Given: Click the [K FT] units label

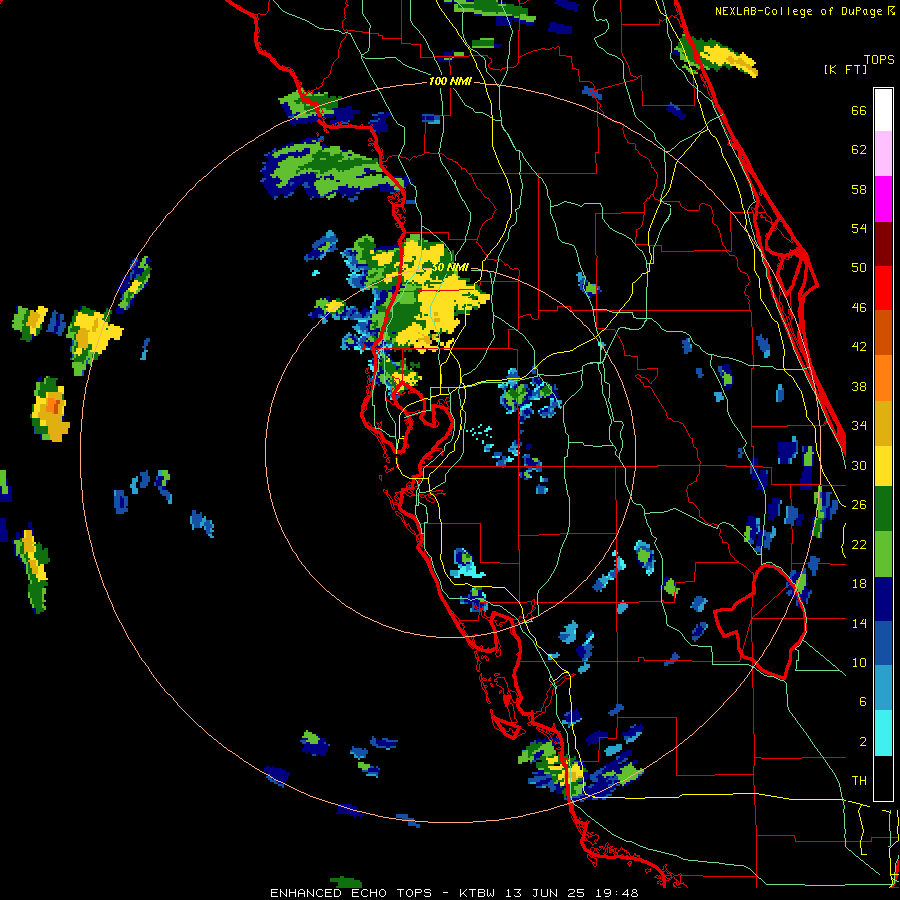Looking at the screenshot, I should point(845,69).
